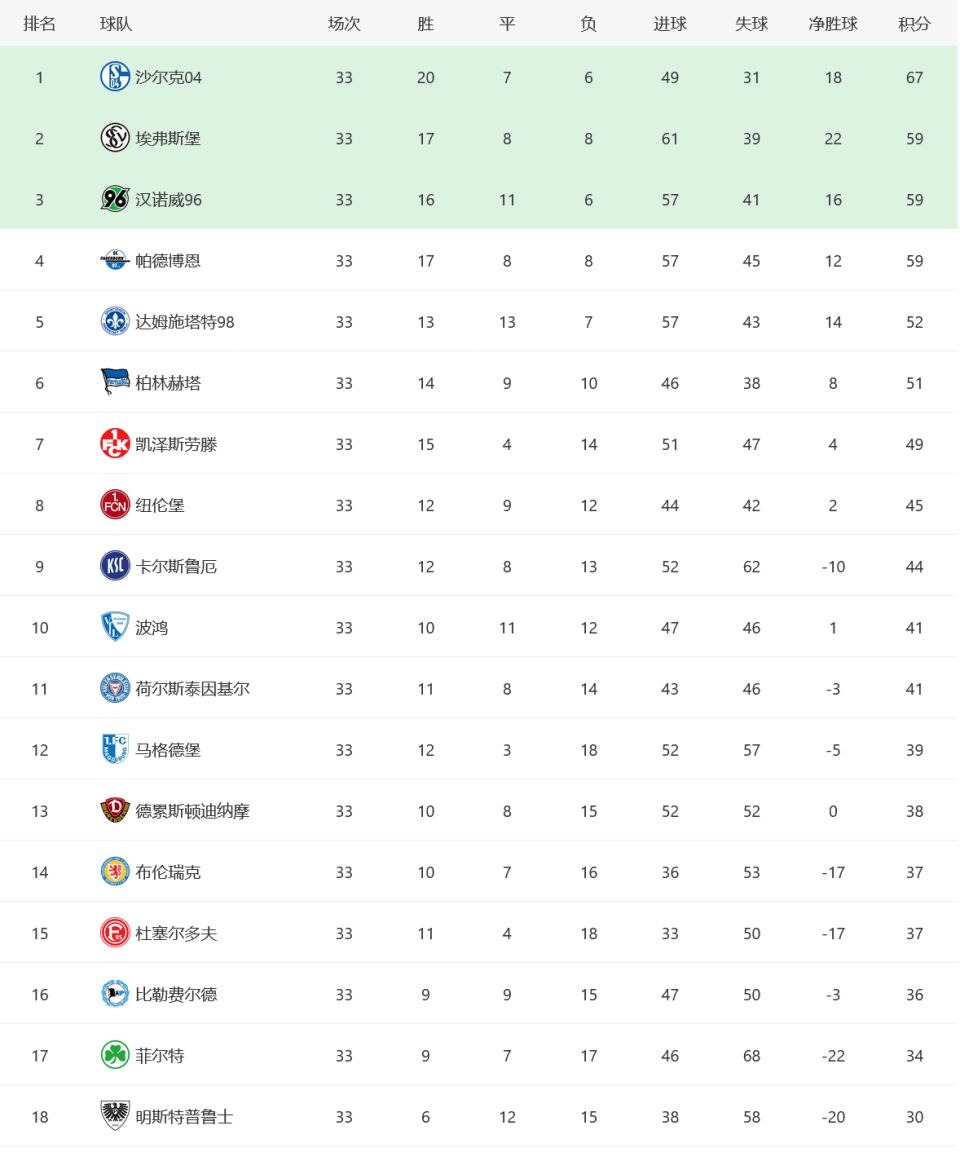The height and width of the screenshot is (1152, 960).
Task: Select the 马格德堡 team name
Action: pyautogui.click(x=167, y=750)
